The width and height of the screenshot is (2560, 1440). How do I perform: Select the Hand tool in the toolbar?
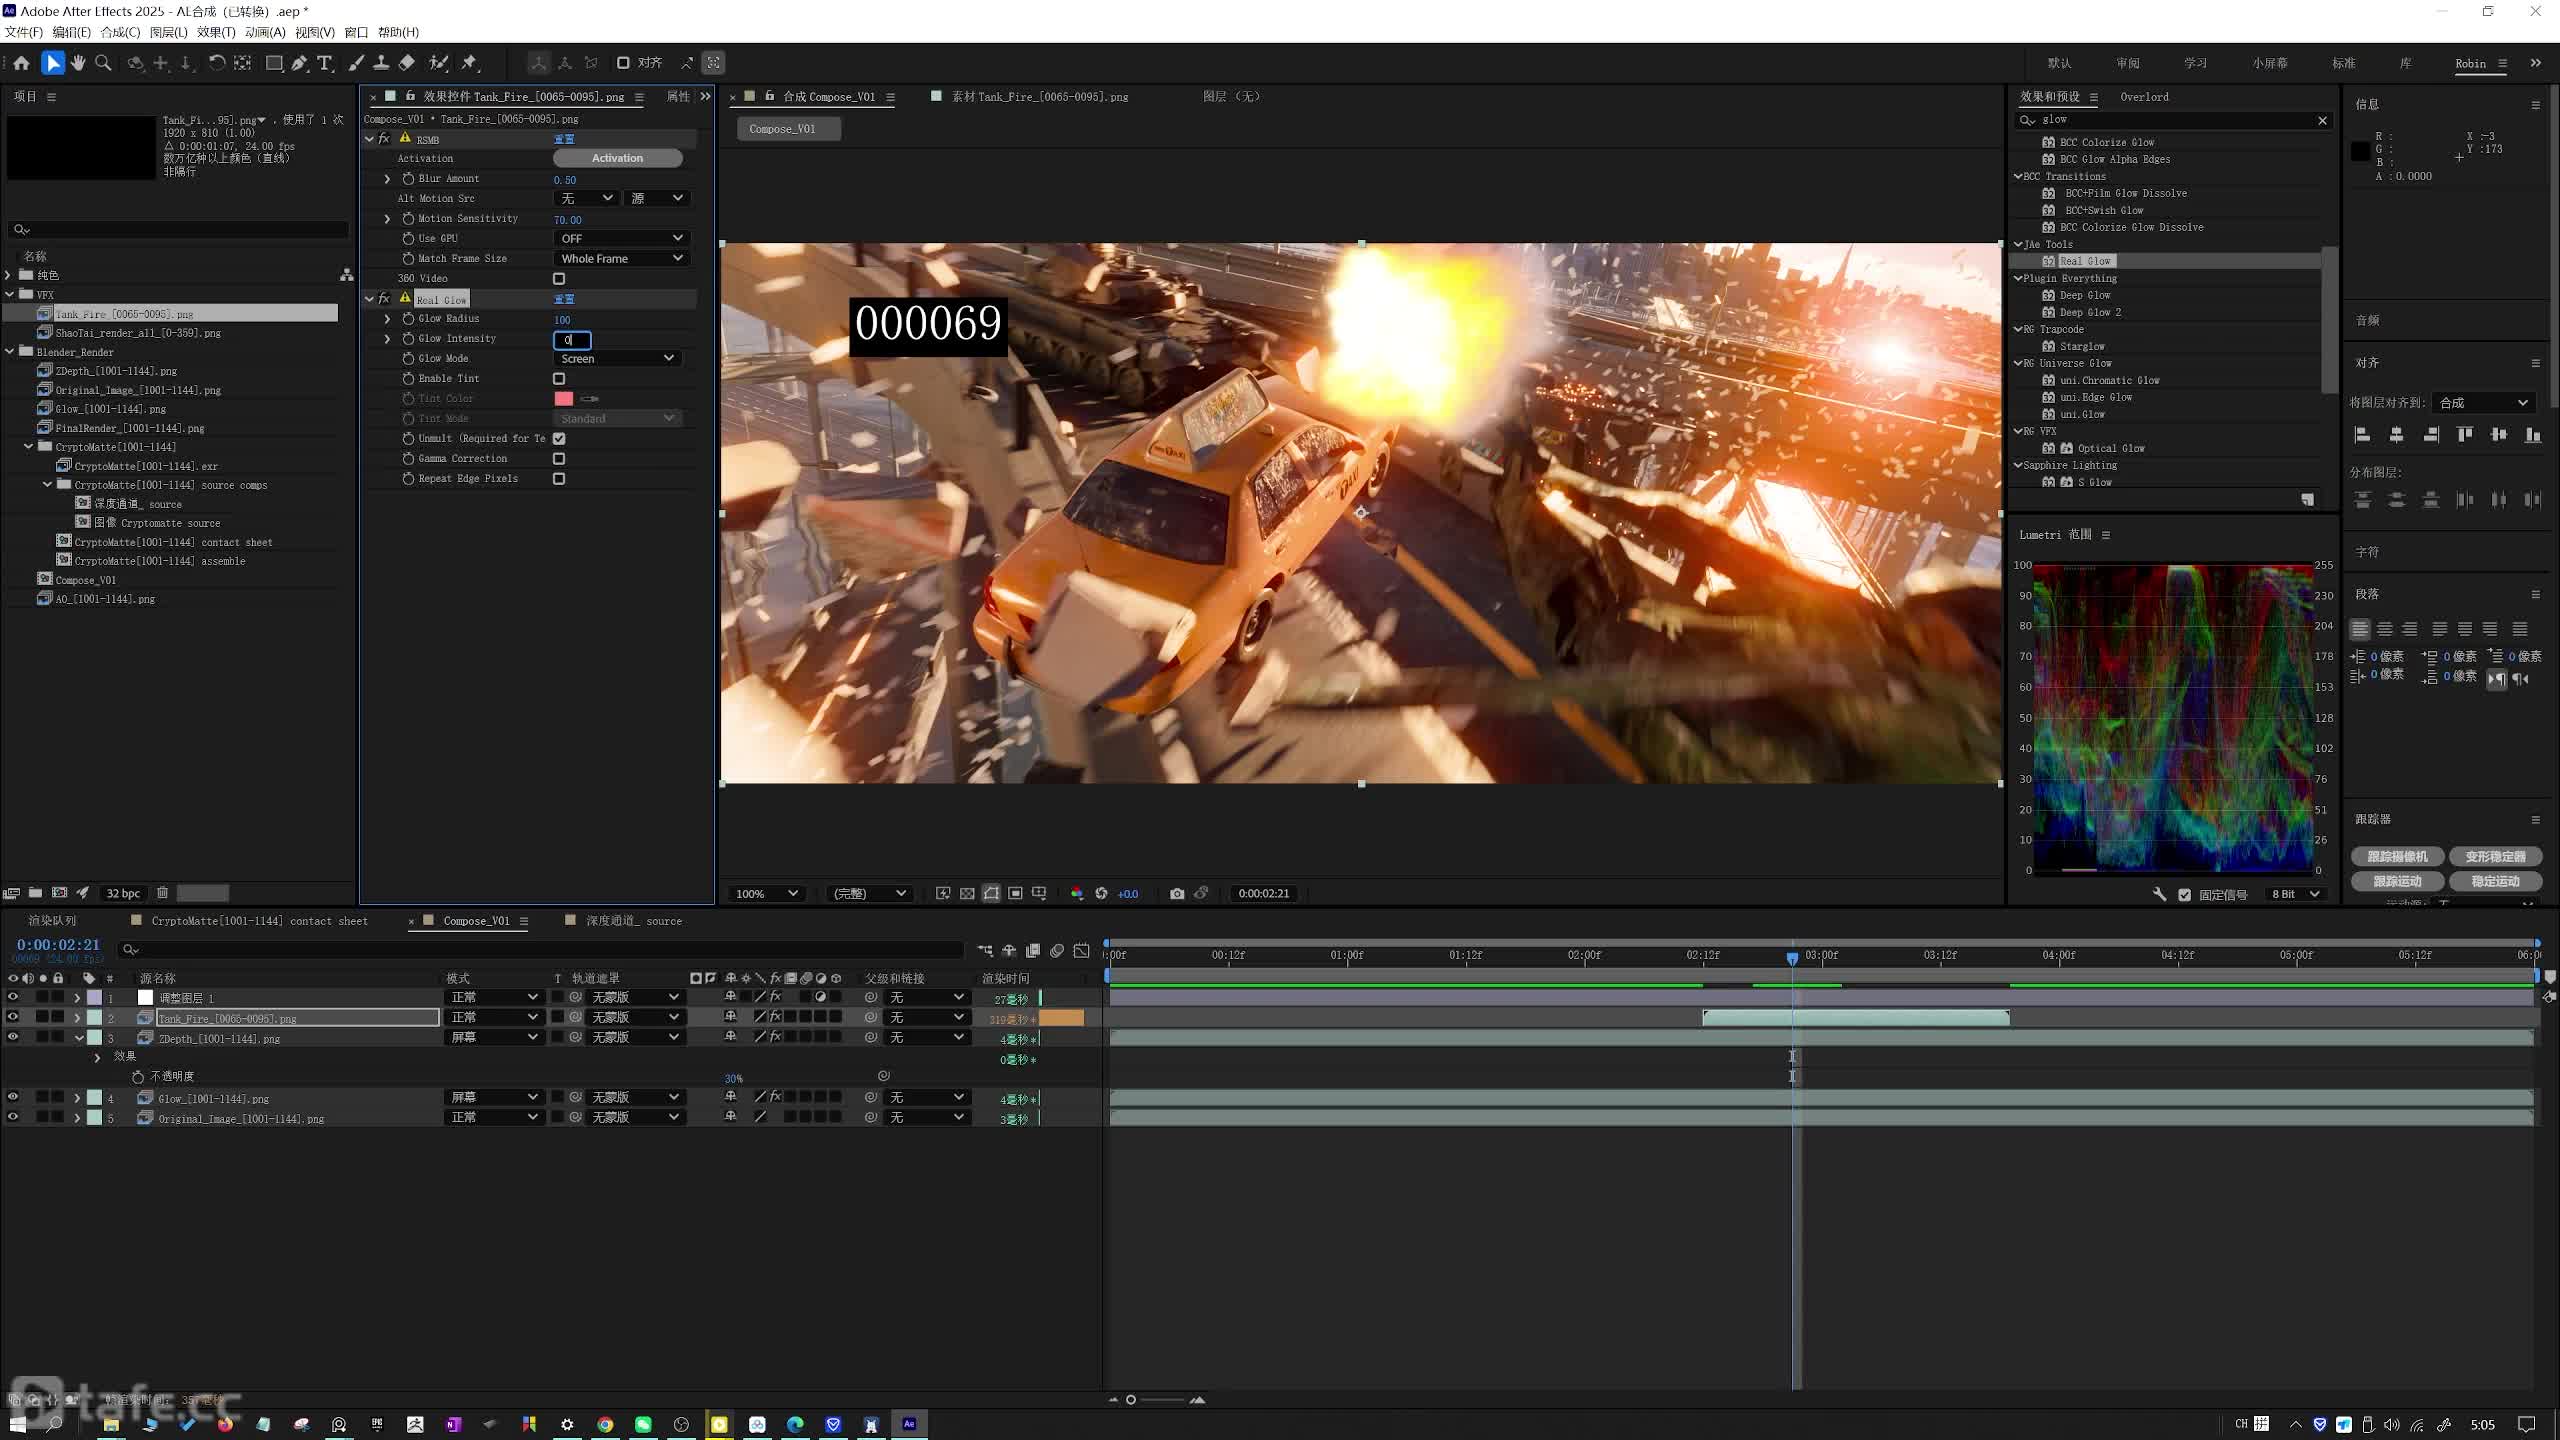point(78,63)
